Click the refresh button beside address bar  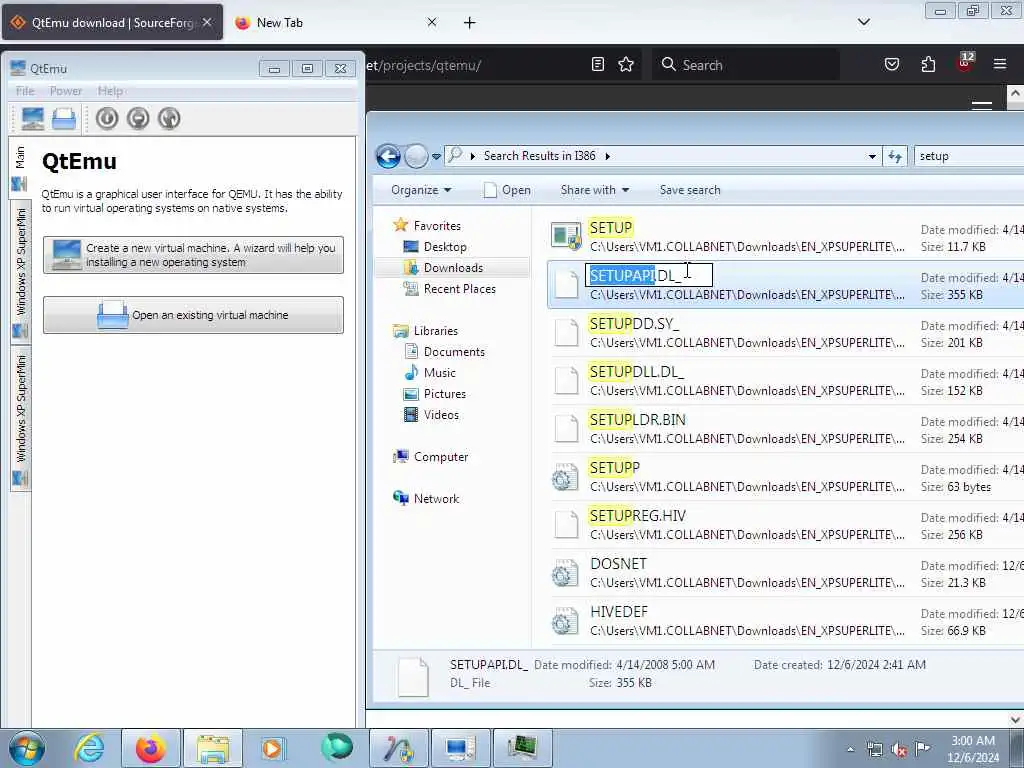[895, 157]
